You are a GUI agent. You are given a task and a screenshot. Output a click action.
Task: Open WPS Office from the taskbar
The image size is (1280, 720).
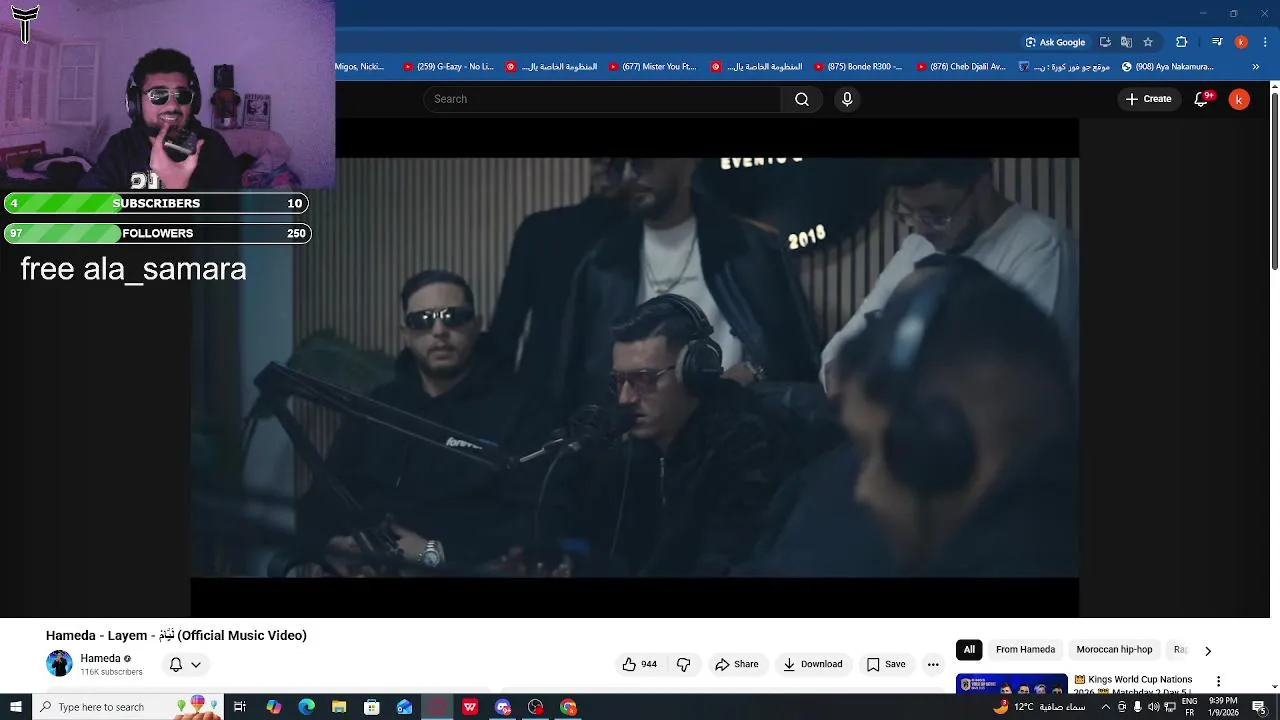(470, 707)
